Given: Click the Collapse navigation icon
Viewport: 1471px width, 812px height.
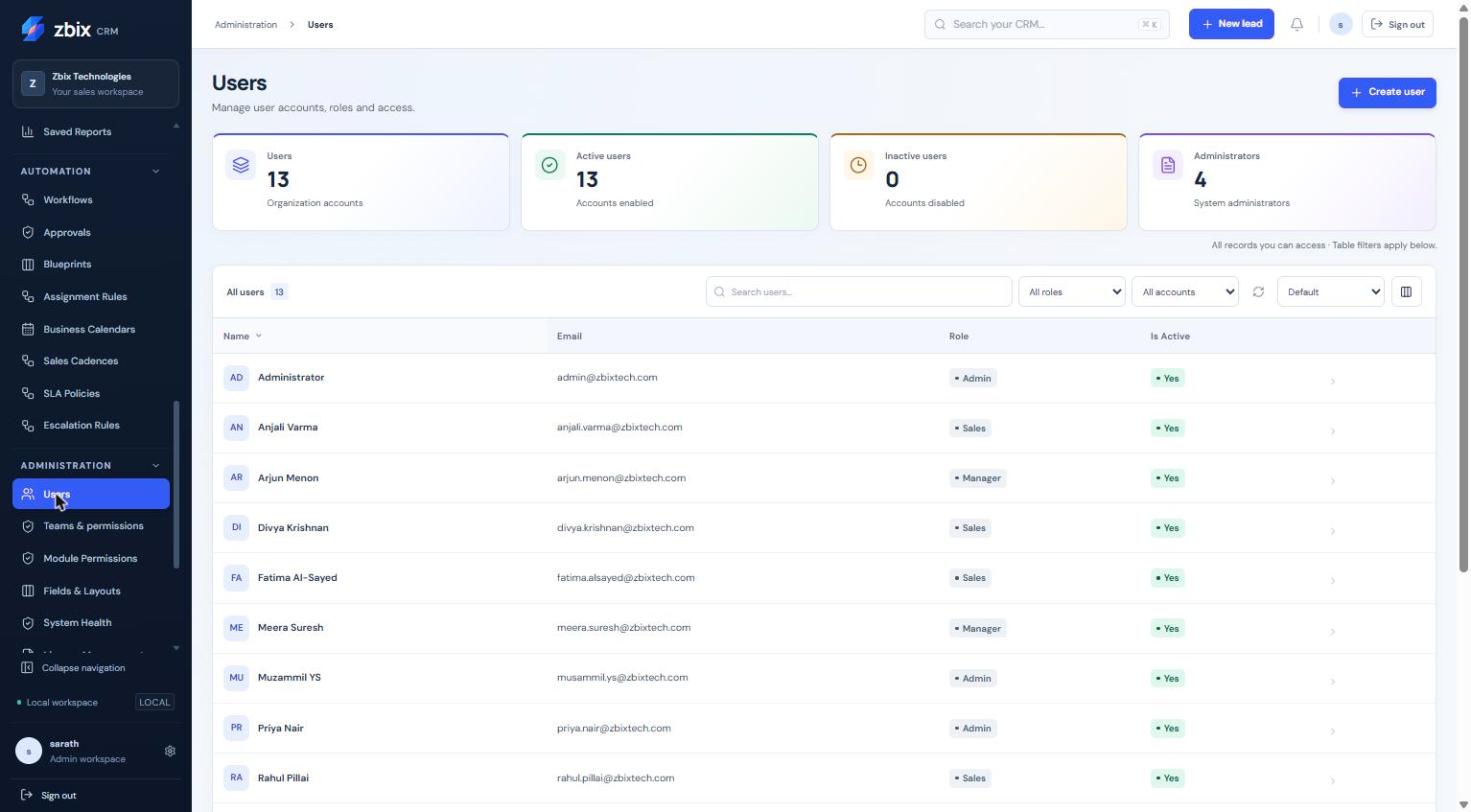Looking at the screenshot, I should [27, 668].
